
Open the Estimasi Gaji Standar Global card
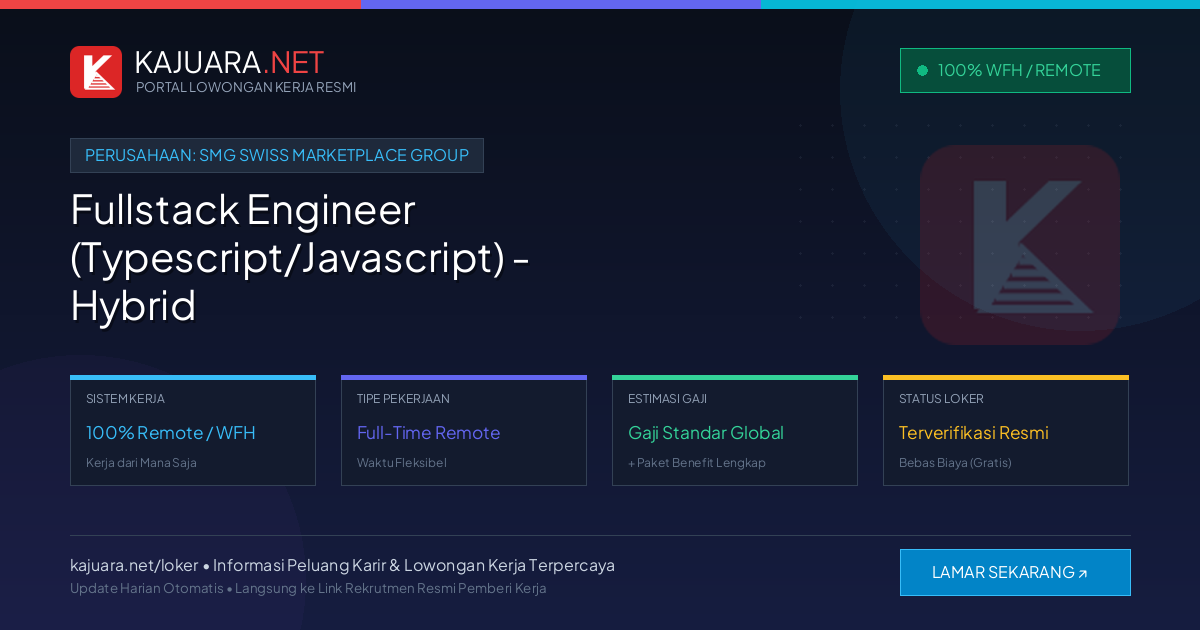735,431
